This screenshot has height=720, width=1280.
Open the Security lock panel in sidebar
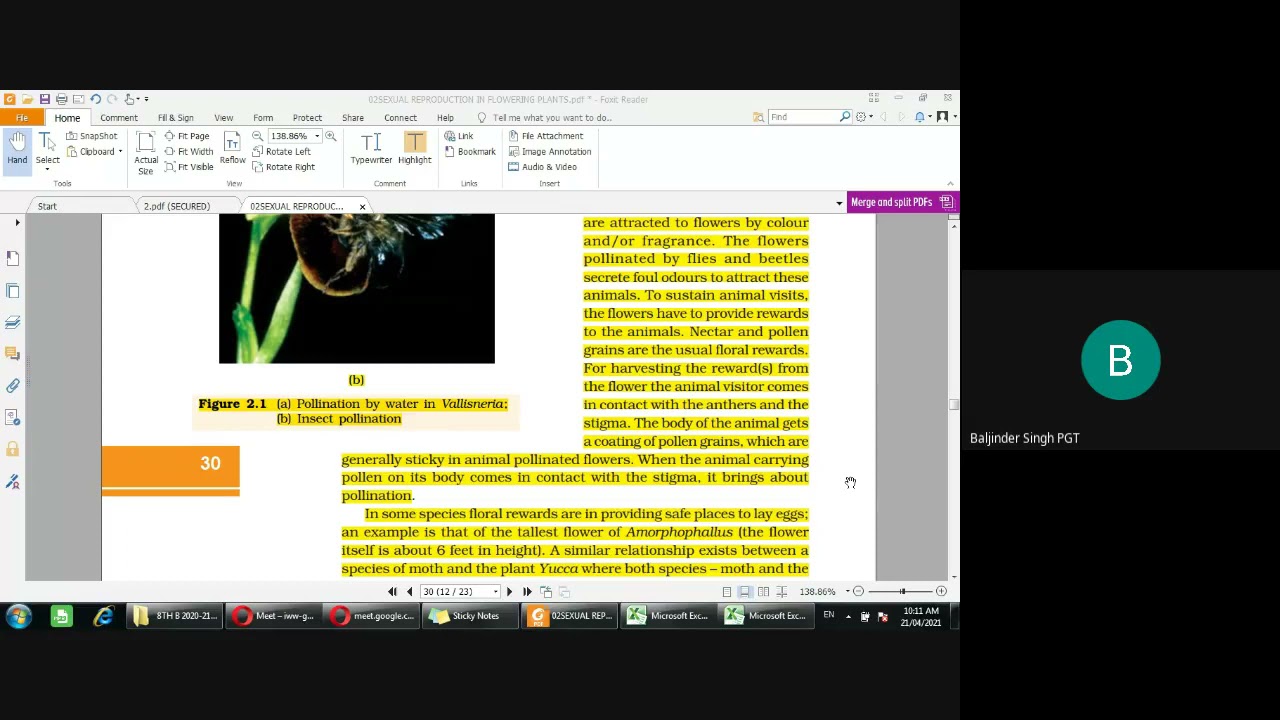coord(13,449)
